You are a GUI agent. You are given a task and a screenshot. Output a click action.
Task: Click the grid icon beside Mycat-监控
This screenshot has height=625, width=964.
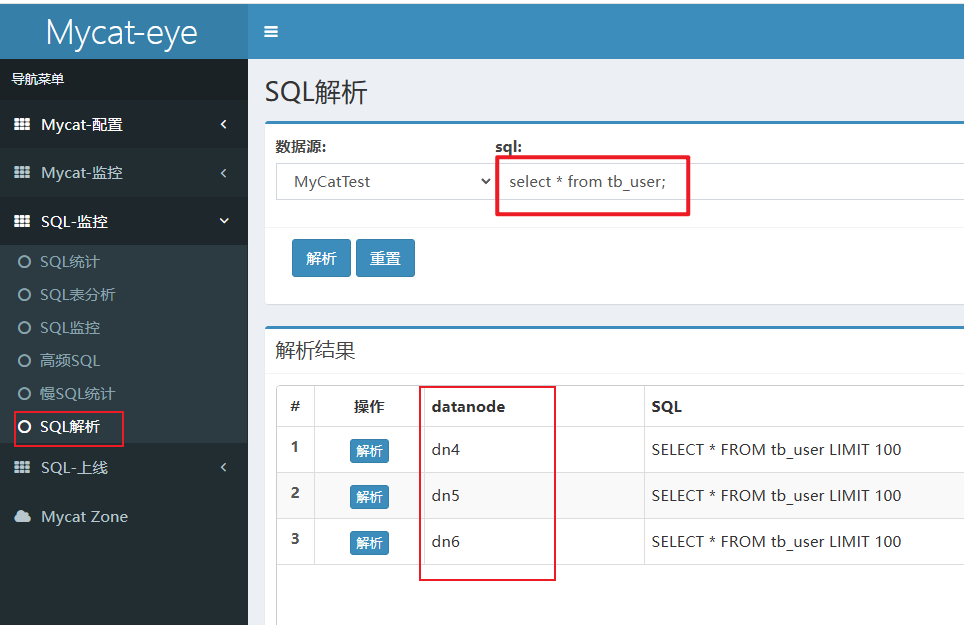[22, 173]
